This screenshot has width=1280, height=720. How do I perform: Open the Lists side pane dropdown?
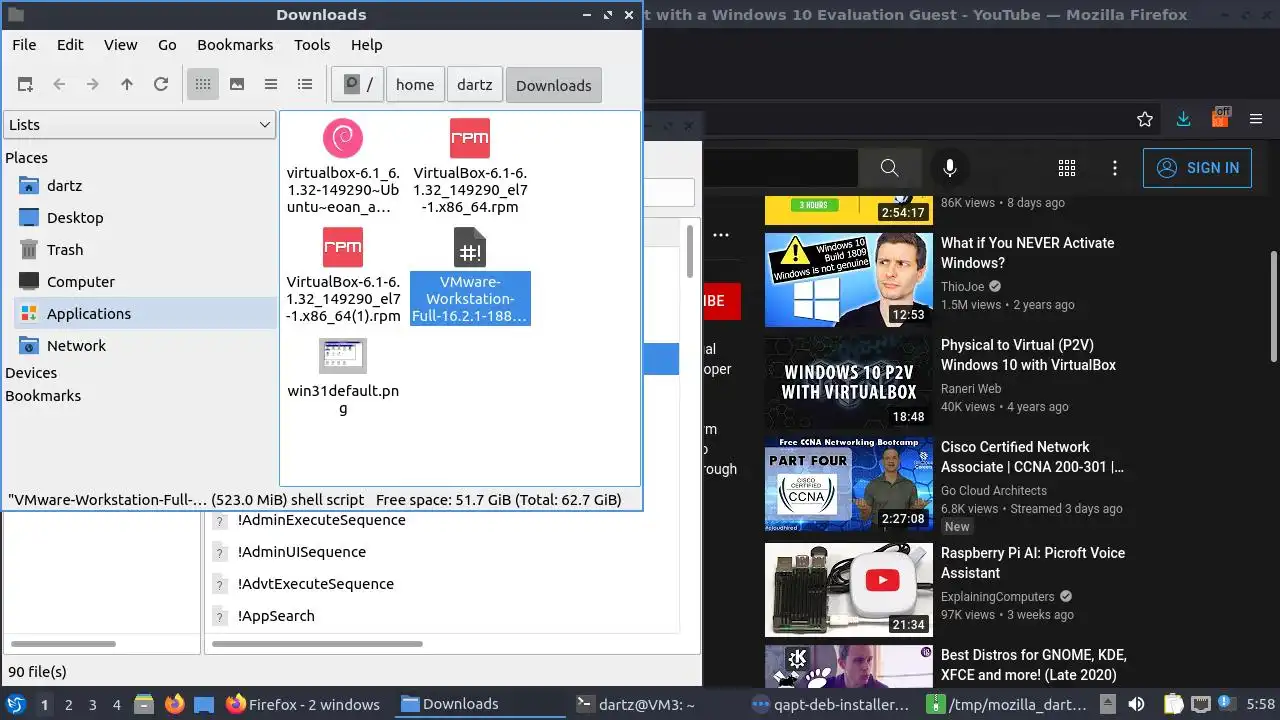click(x=139, y=124)
